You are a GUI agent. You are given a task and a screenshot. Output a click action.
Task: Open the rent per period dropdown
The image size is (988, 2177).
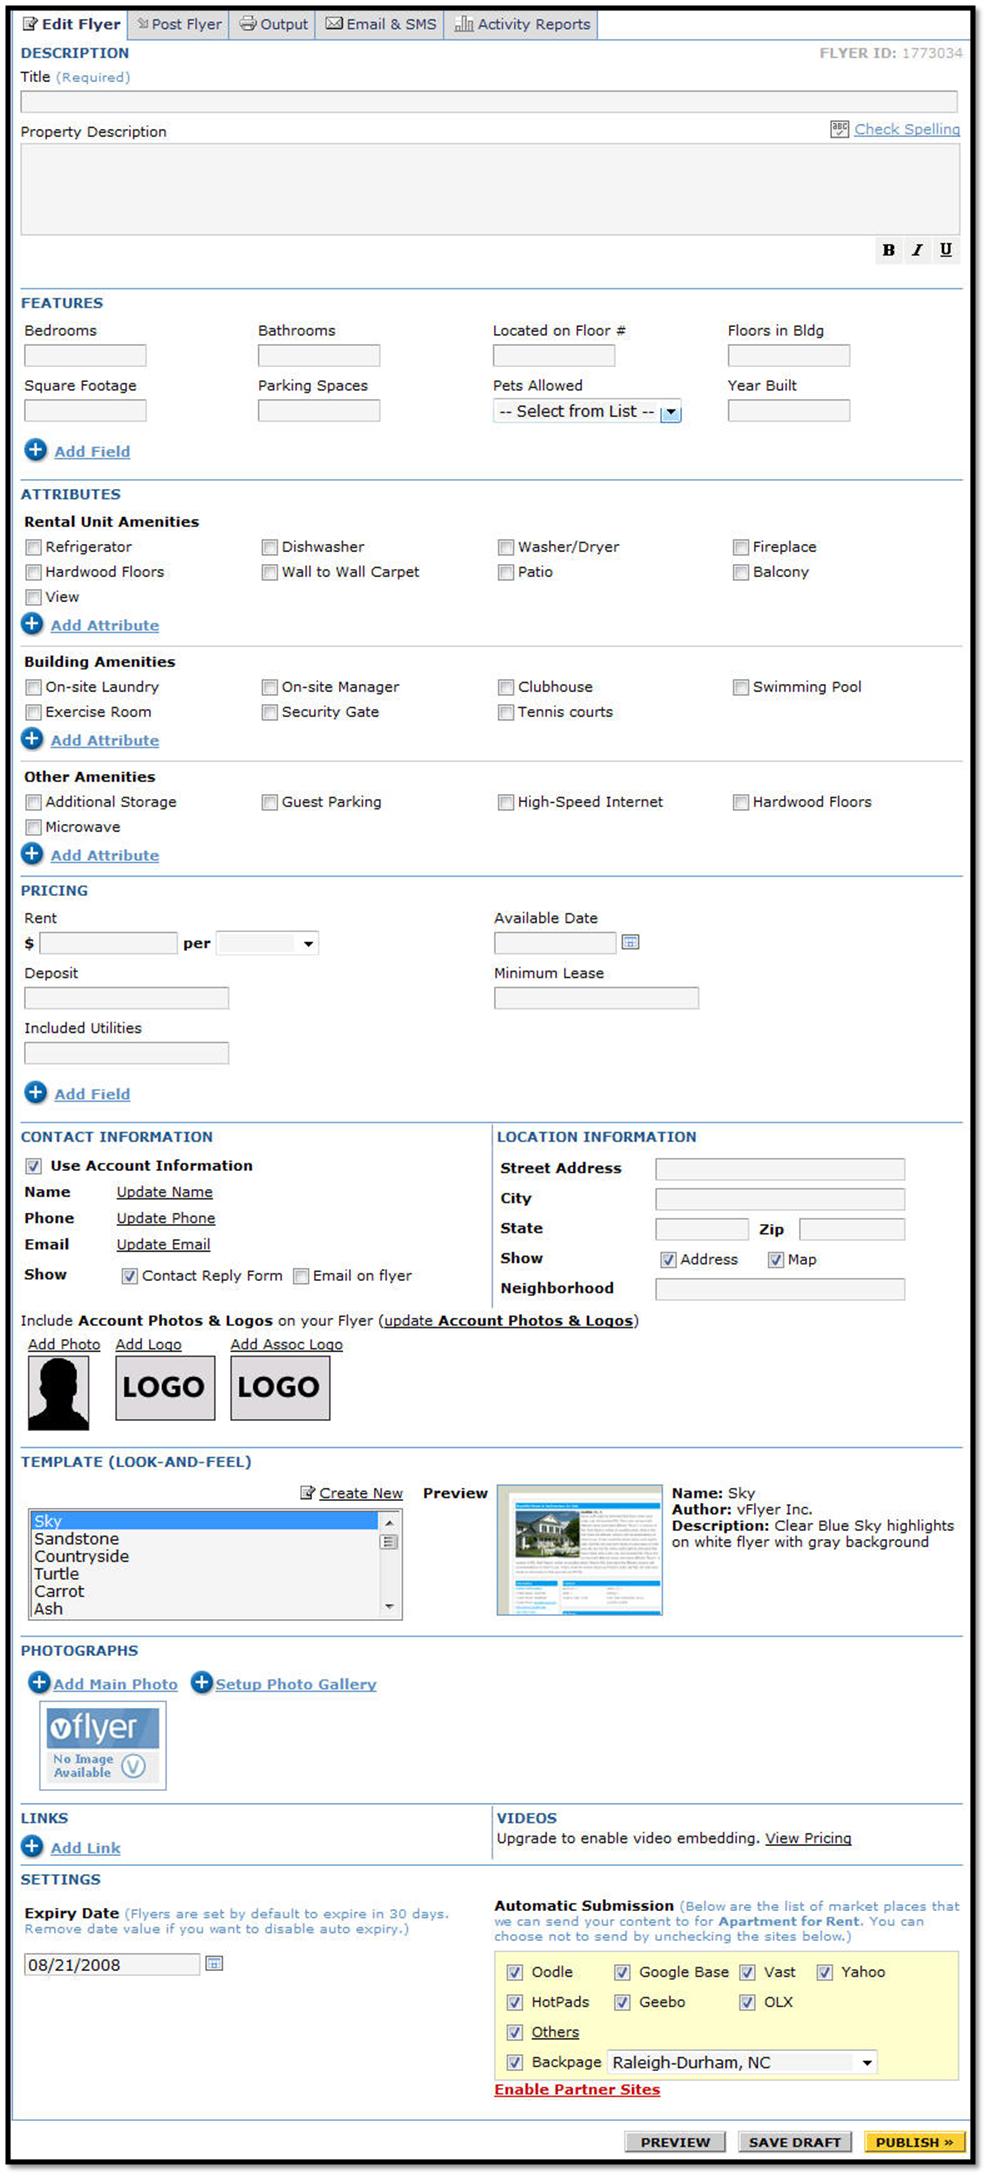(x=267, y=943)
